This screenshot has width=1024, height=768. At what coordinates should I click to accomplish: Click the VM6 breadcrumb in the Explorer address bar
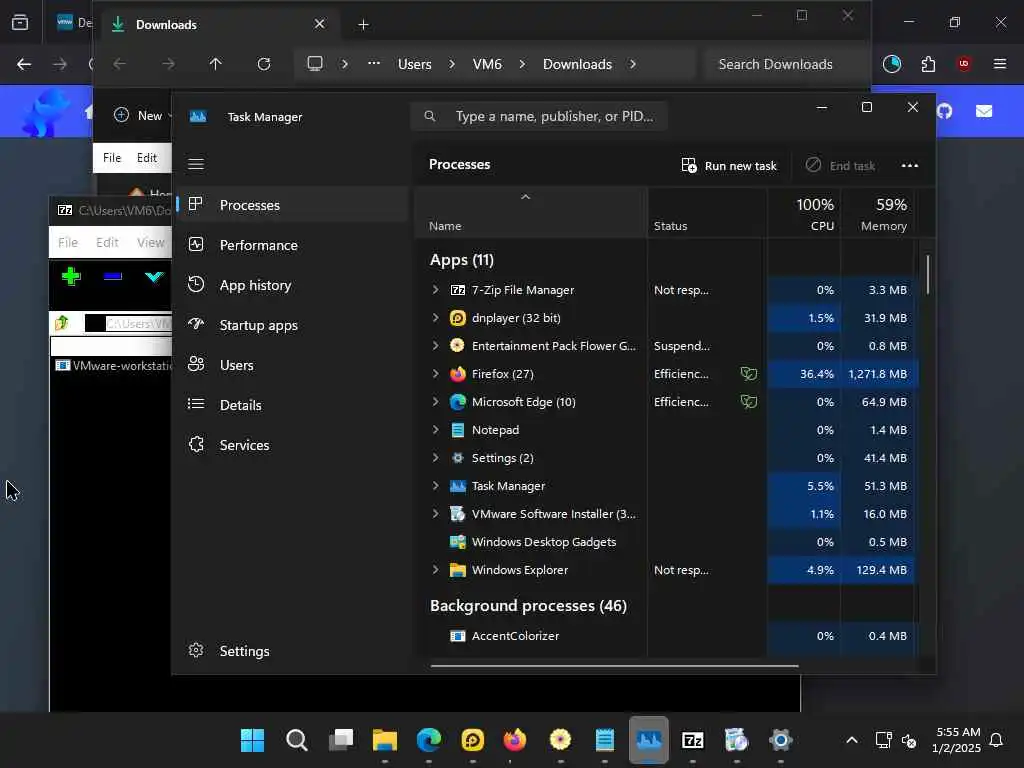tap(487, 64)
